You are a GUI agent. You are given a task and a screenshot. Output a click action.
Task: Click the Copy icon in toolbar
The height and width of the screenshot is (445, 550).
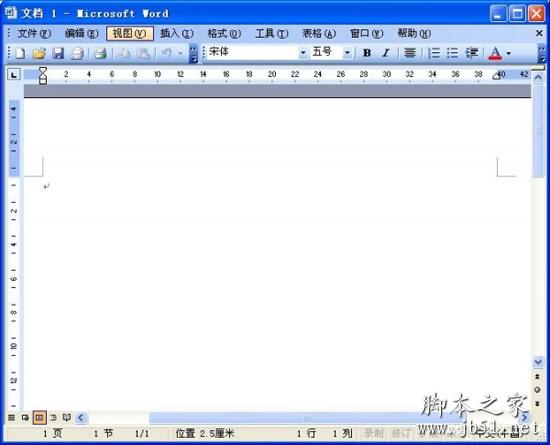tap(124, 53)
